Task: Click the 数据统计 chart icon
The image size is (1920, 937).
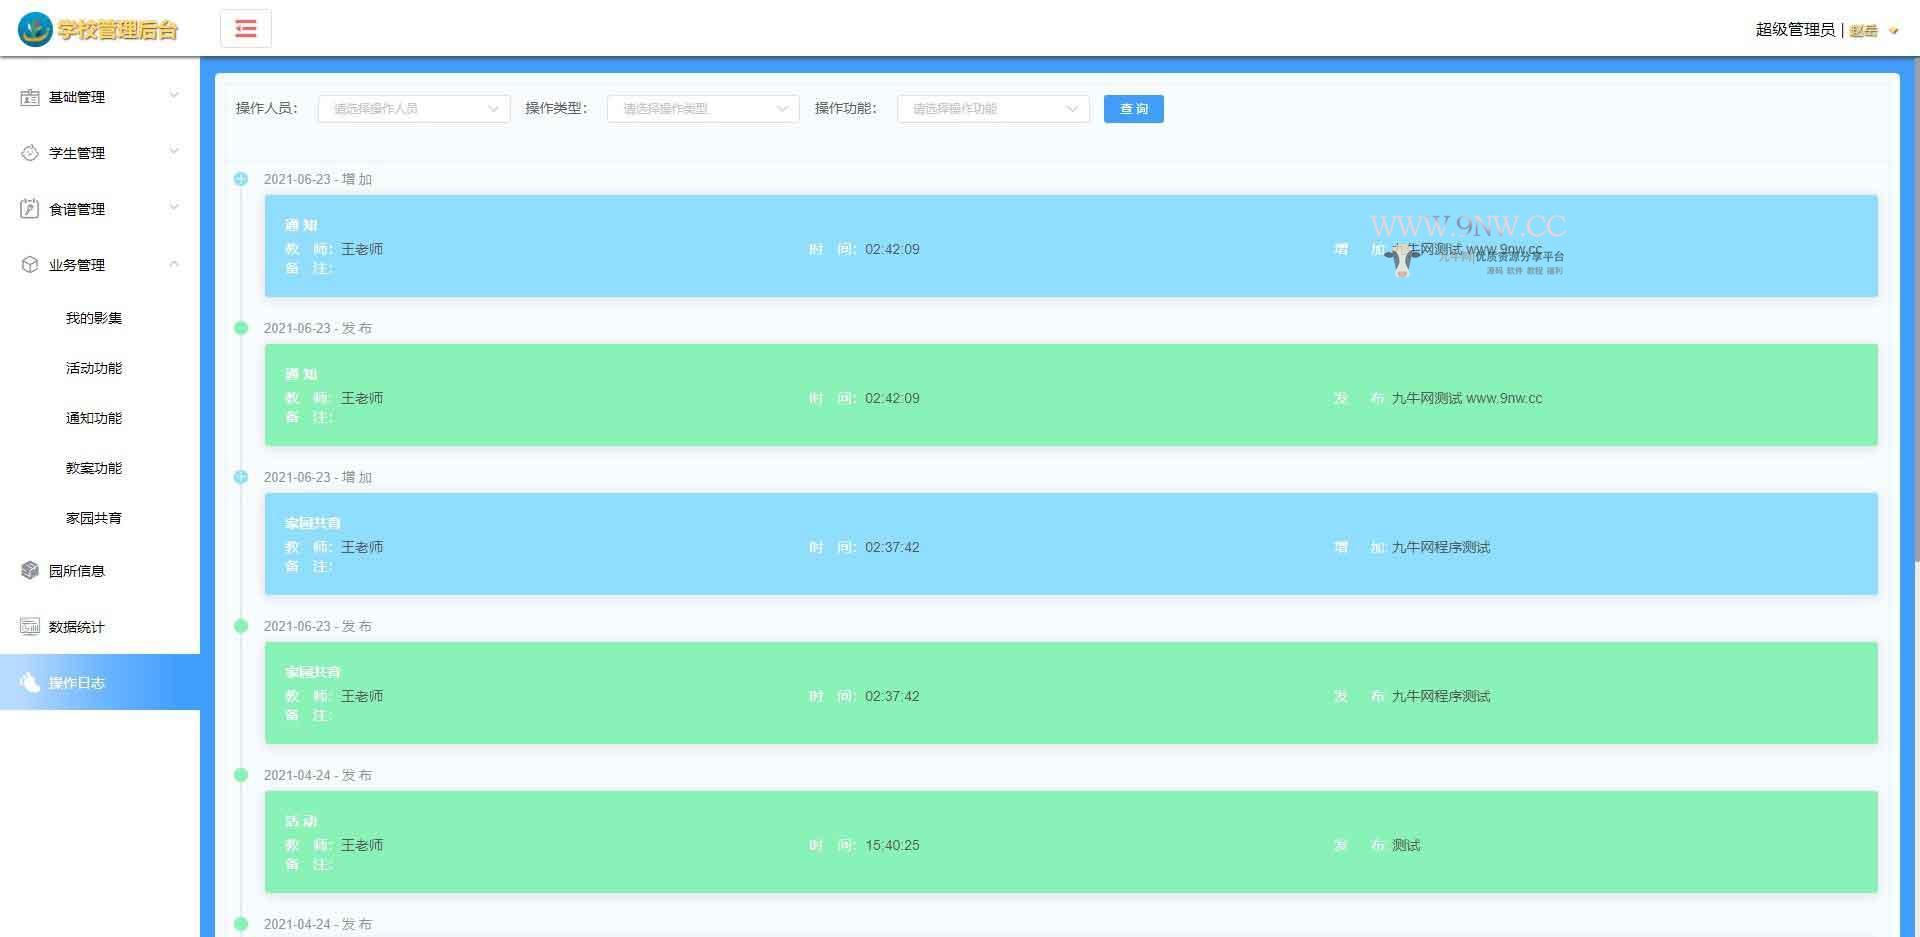Action: point(30,627)
